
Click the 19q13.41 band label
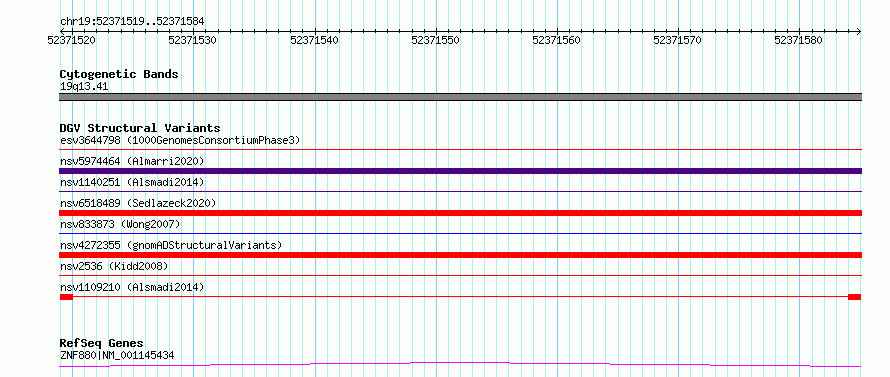coord(84,87)
